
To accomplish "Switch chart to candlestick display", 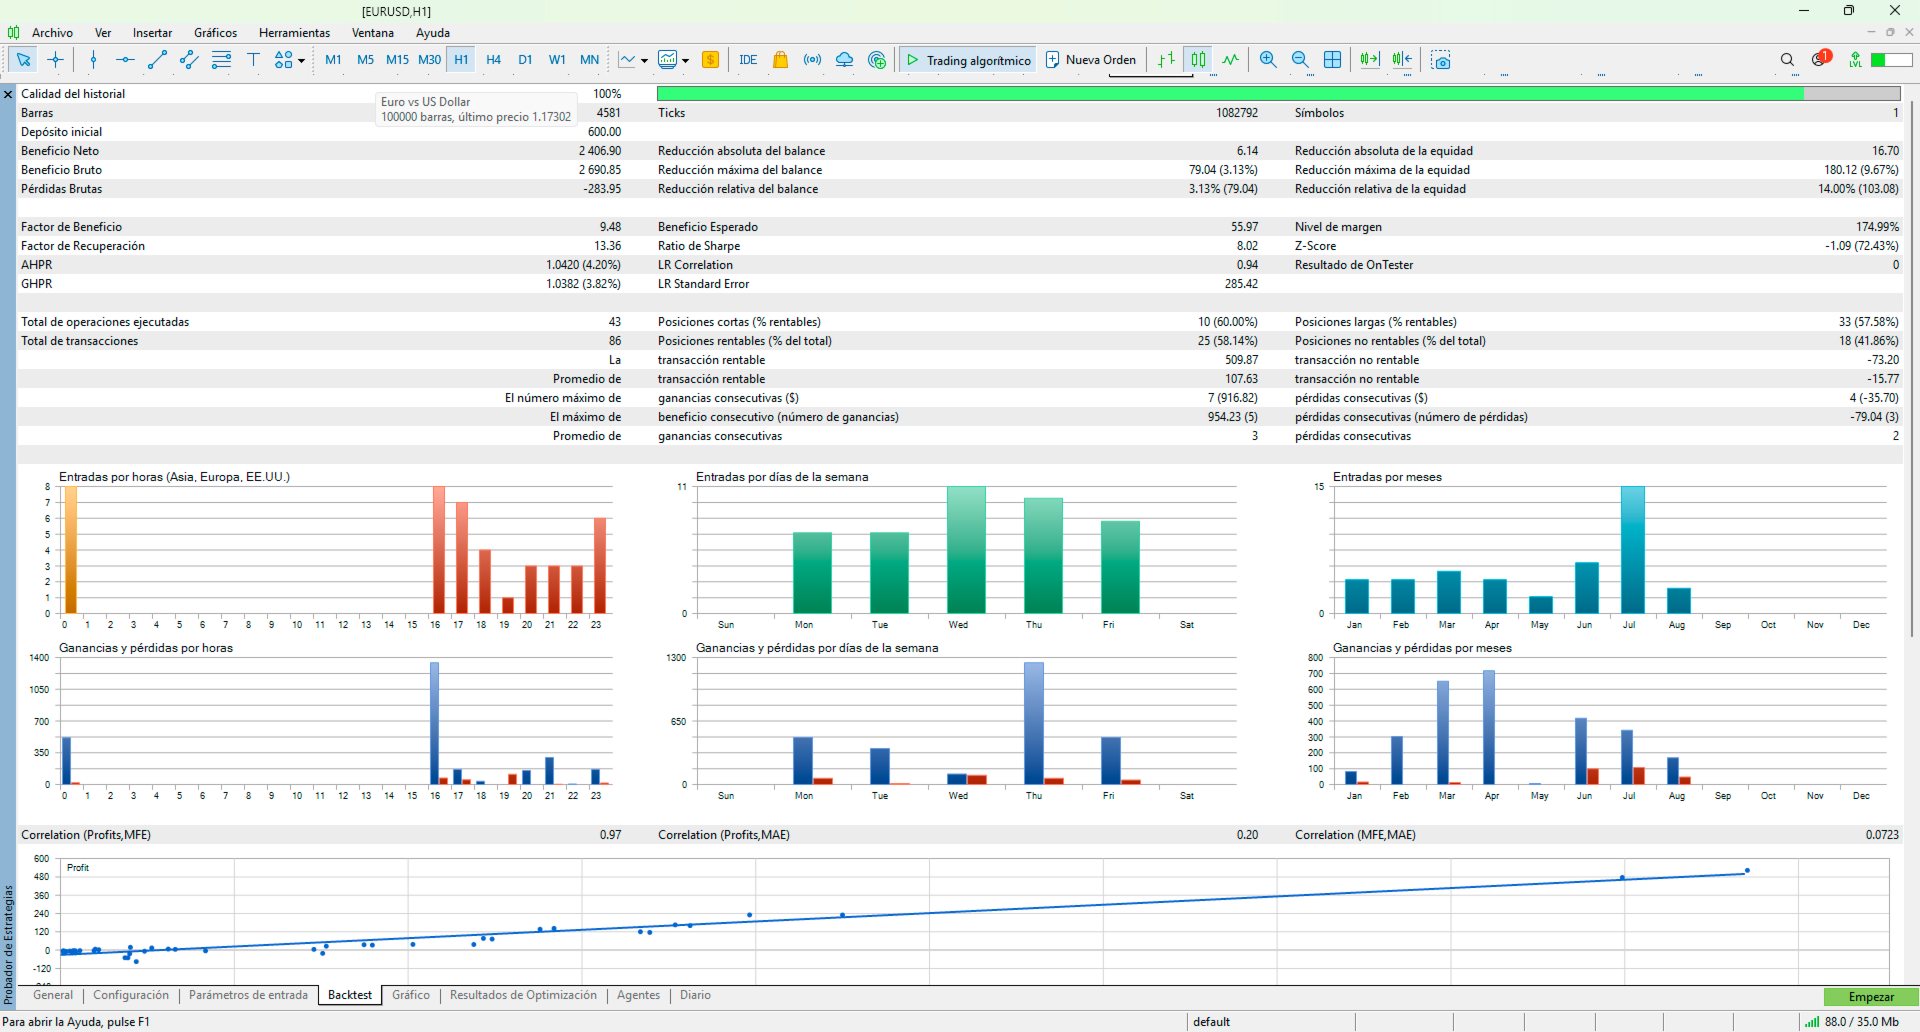I will (1198, 60).
